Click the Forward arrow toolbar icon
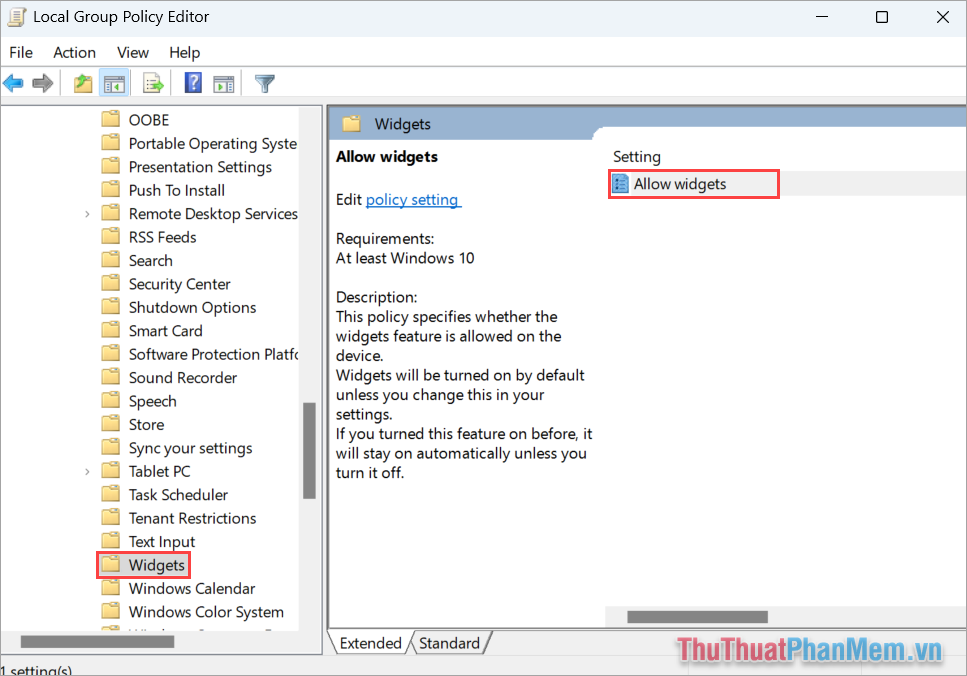Viewport: 967px width, 676px height. tap(42, 83)
